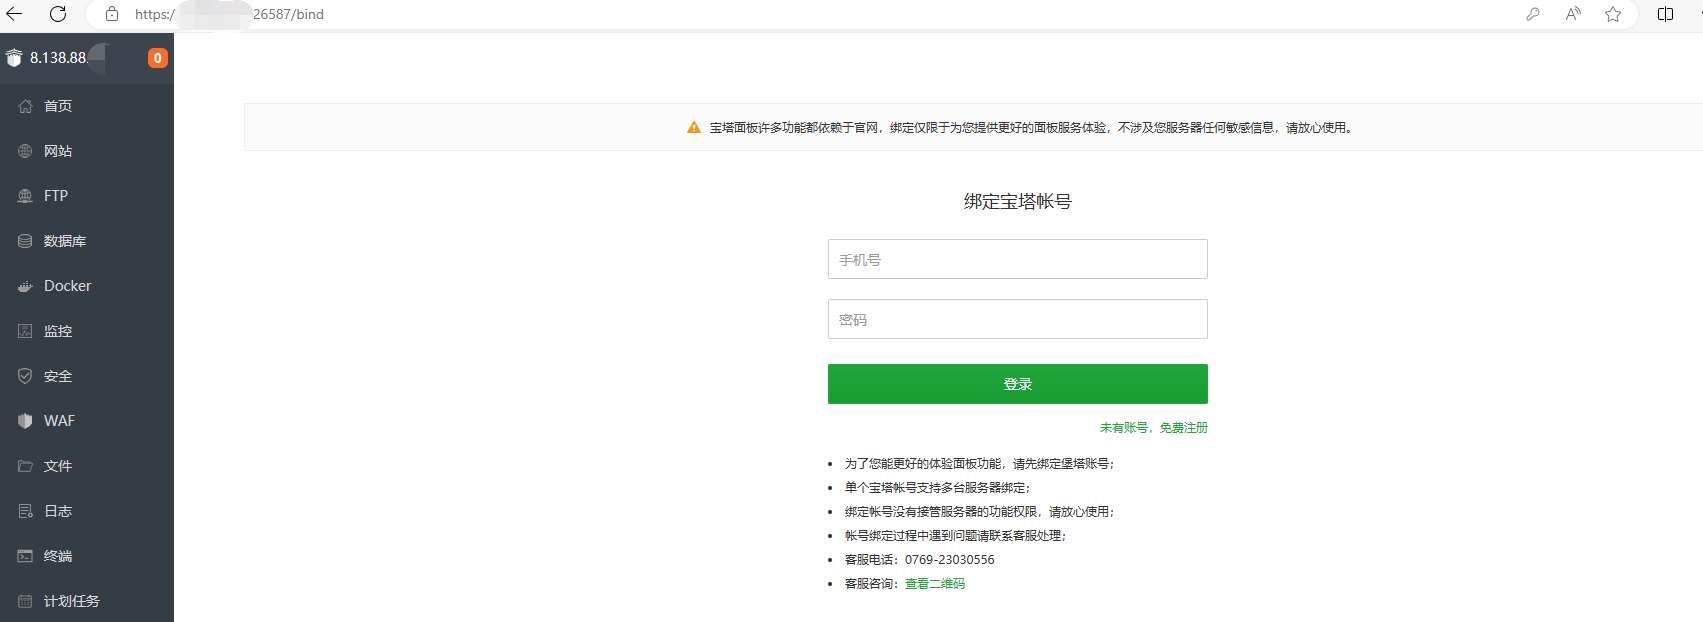Open Docker menu item
The width and height of the screenshot is (1703, 622).
[x=87, y=286]
